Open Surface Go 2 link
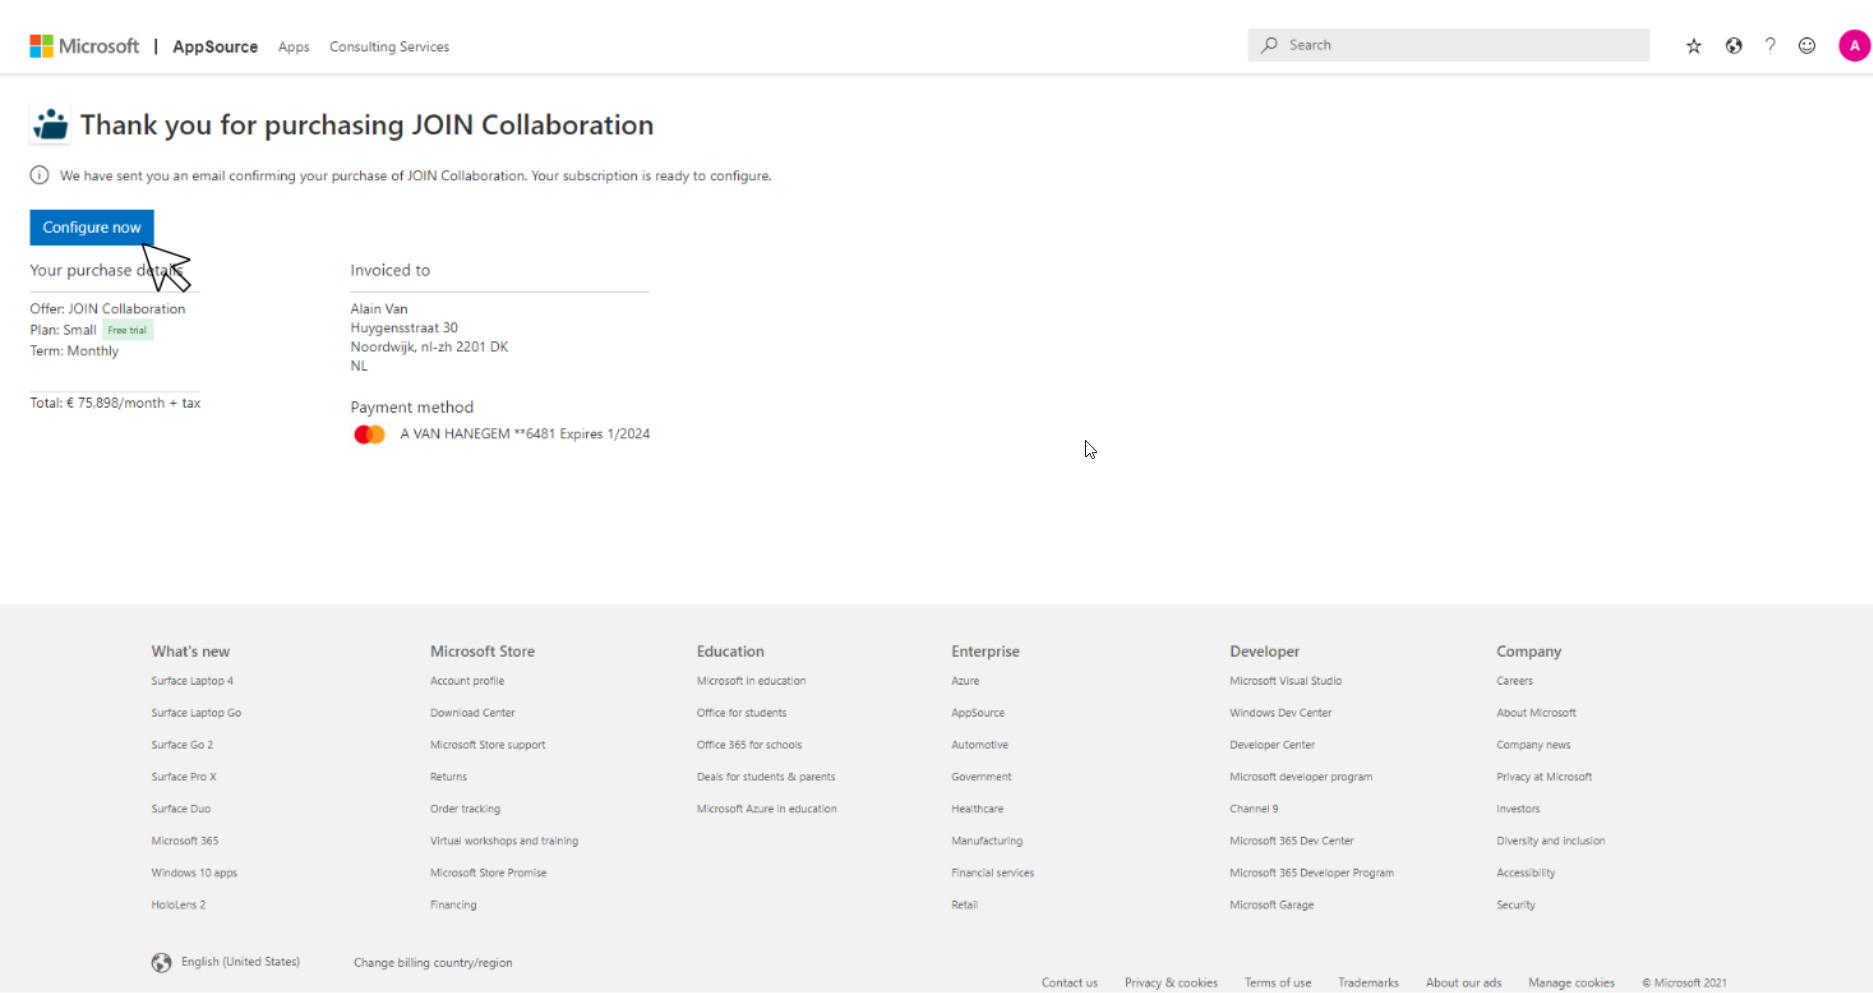Image resolution: width=1873 pixels, height=993 pixels. [x=182, y=745]
